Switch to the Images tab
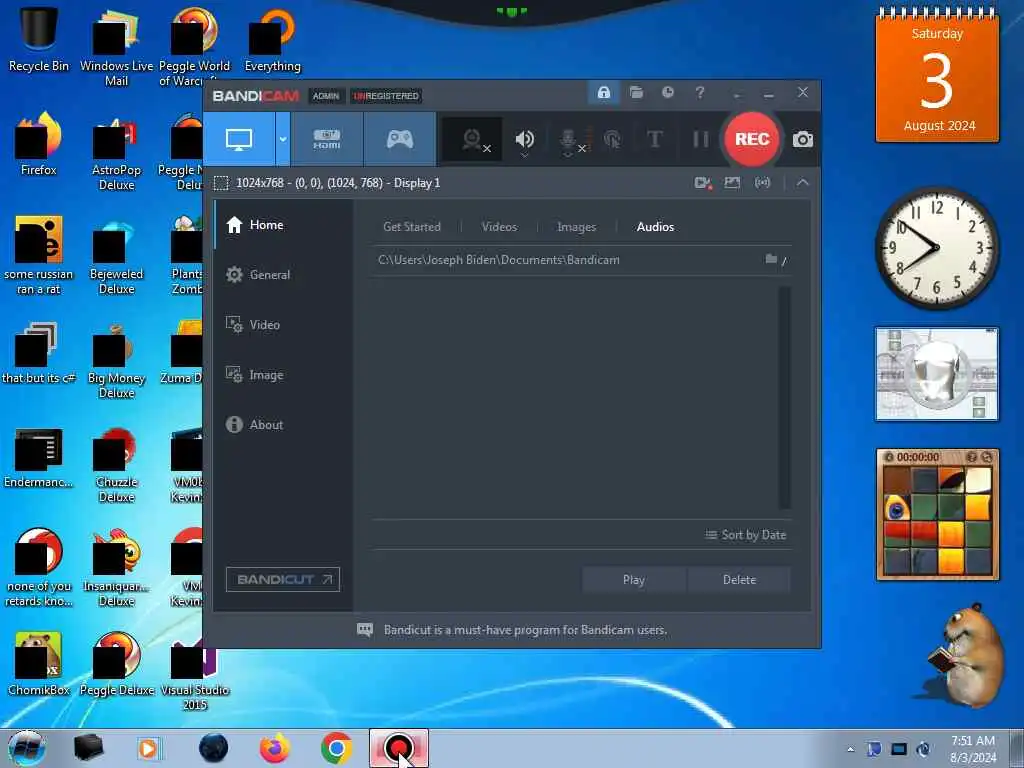 (576, 227)
